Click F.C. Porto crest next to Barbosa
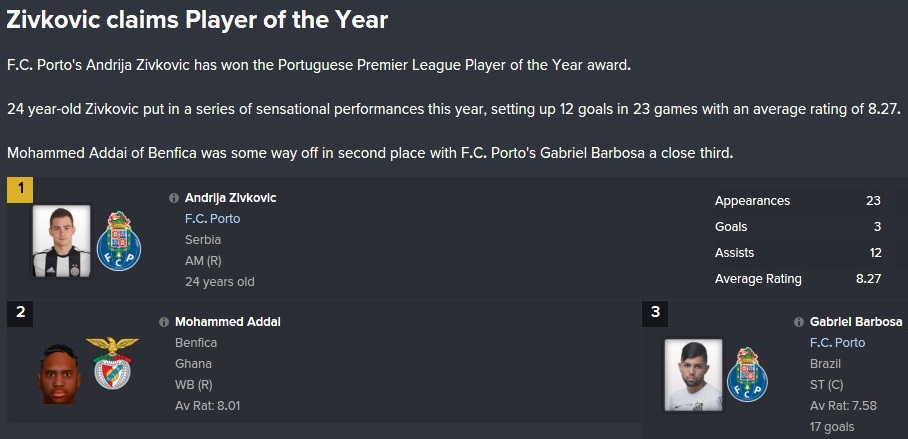This screenshot has height=439, width=908. pos(747,374)
